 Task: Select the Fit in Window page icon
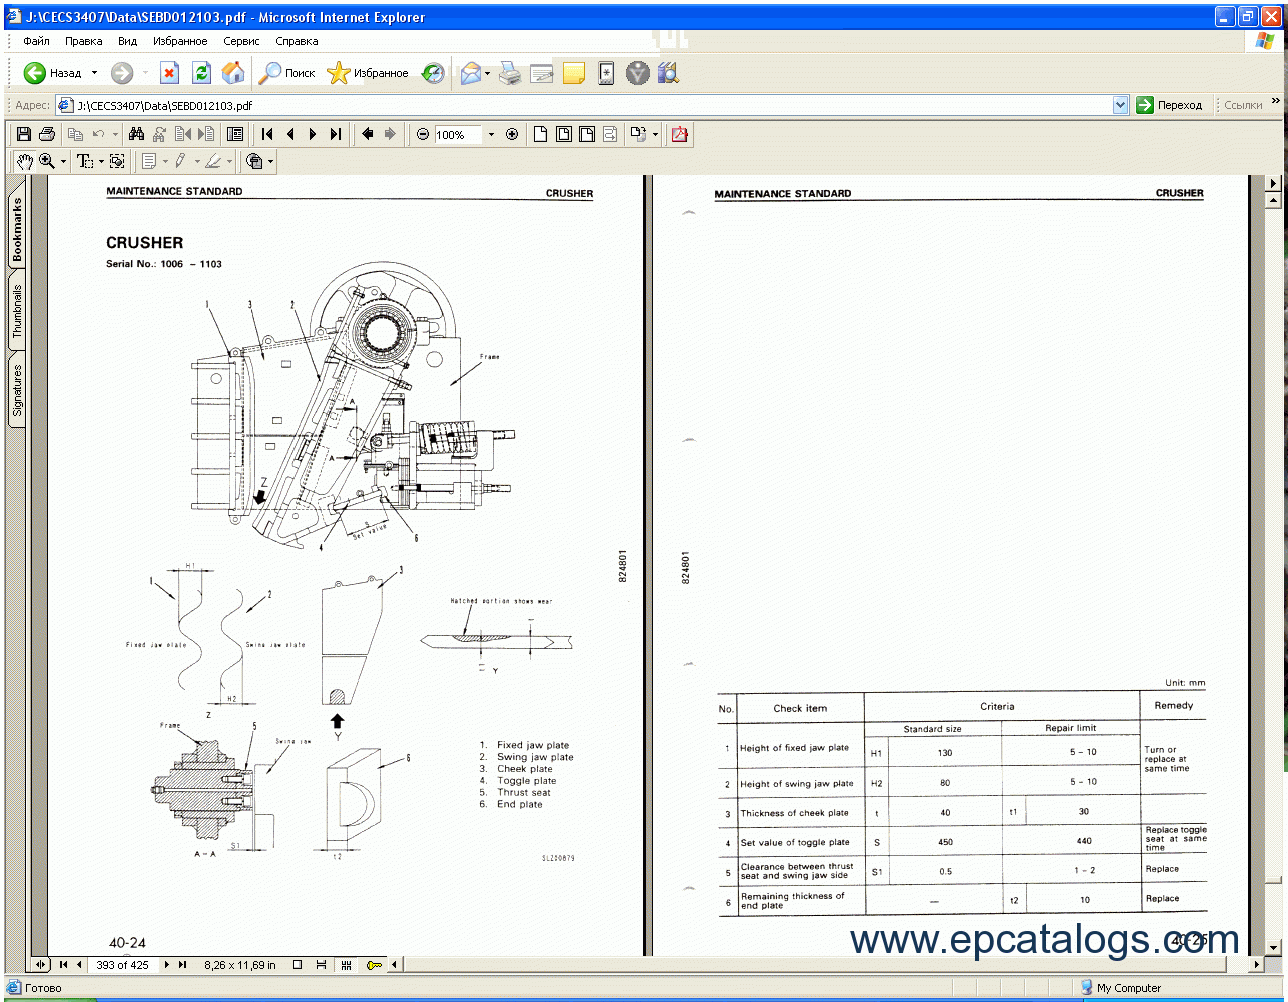click(564, 134)
